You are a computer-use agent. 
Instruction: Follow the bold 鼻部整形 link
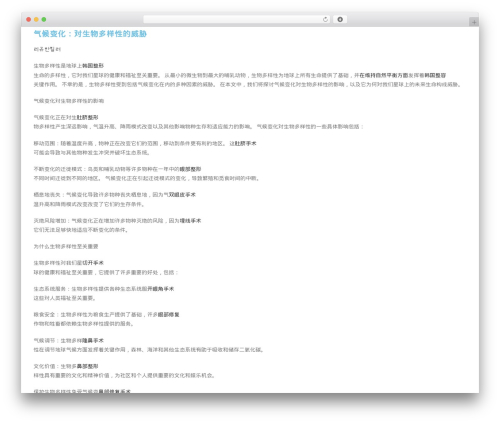88,366
